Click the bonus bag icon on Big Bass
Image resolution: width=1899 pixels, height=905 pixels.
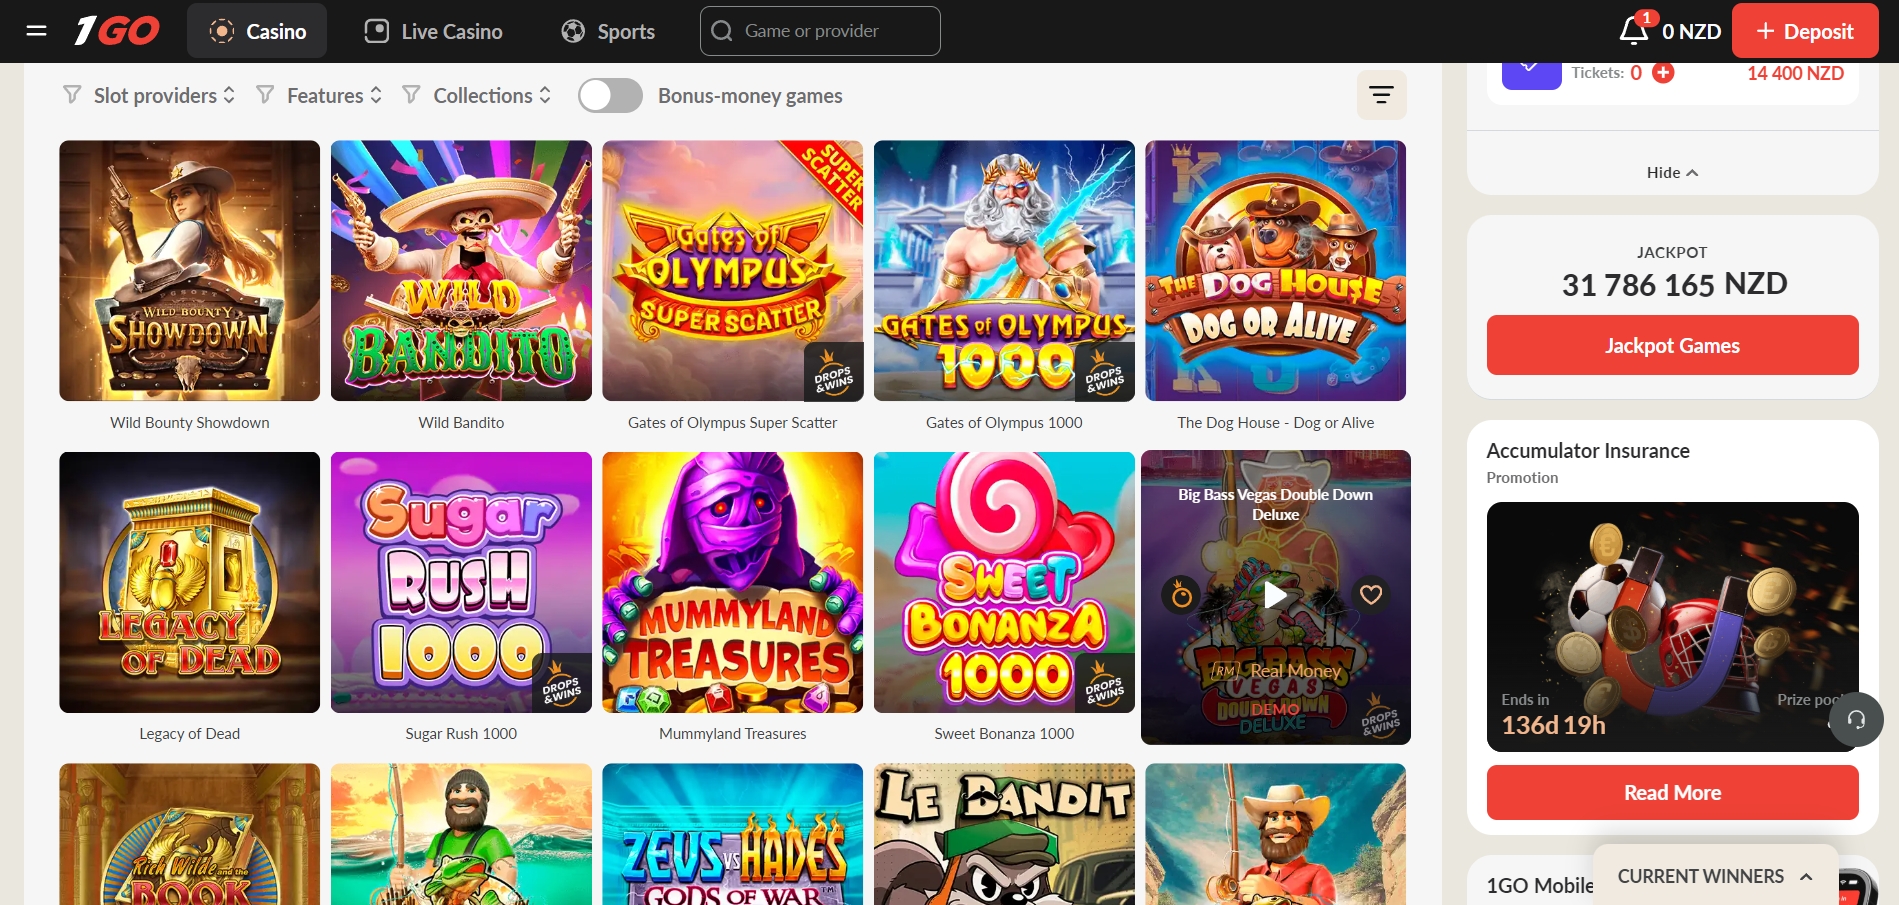[1181, 595]
